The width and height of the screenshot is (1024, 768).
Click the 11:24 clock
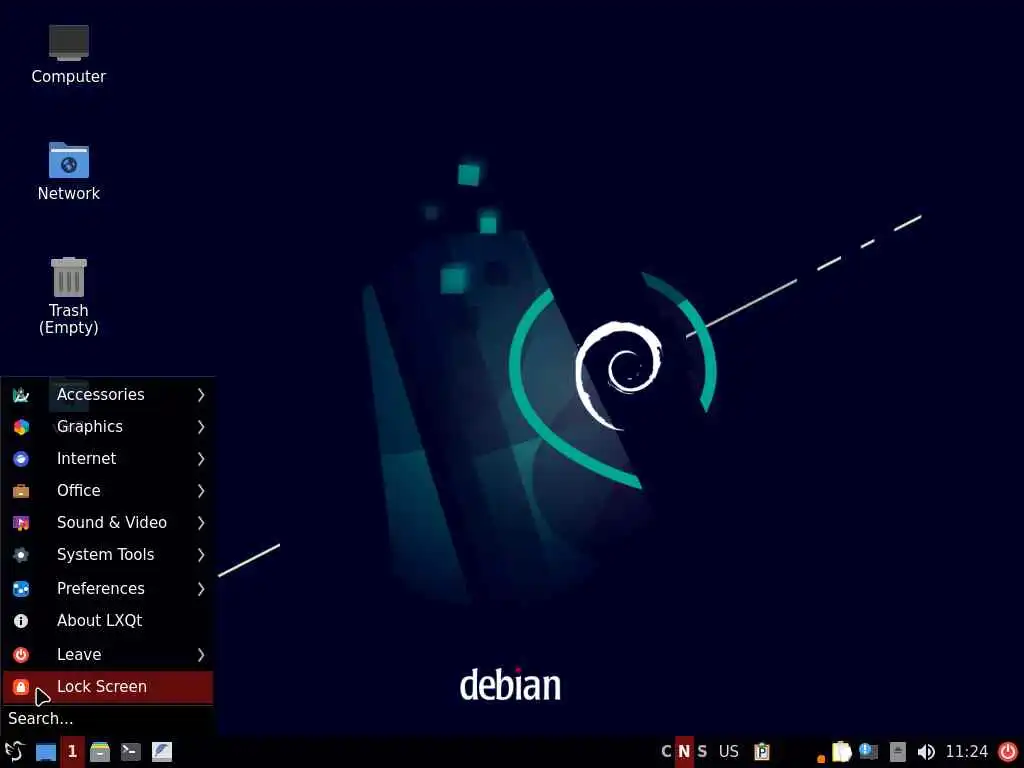pyautogui.click(x=967, y=752)
